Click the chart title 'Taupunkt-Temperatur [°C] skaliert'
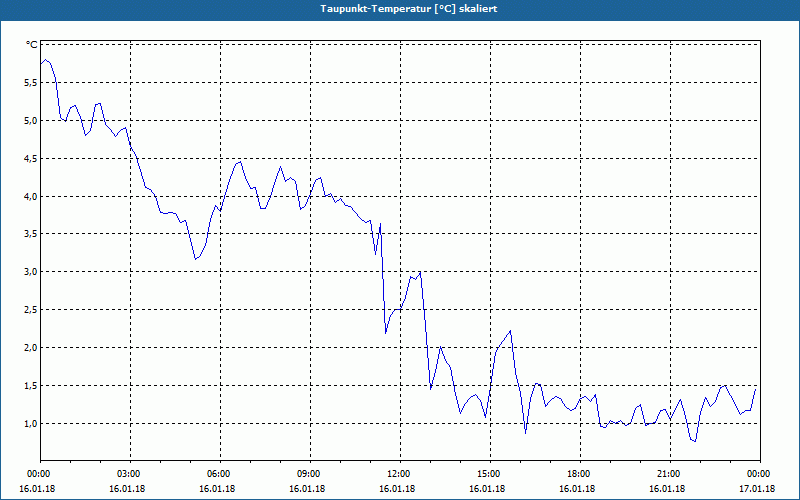Viewport: 800px width, 500px height. click(408, 9)
